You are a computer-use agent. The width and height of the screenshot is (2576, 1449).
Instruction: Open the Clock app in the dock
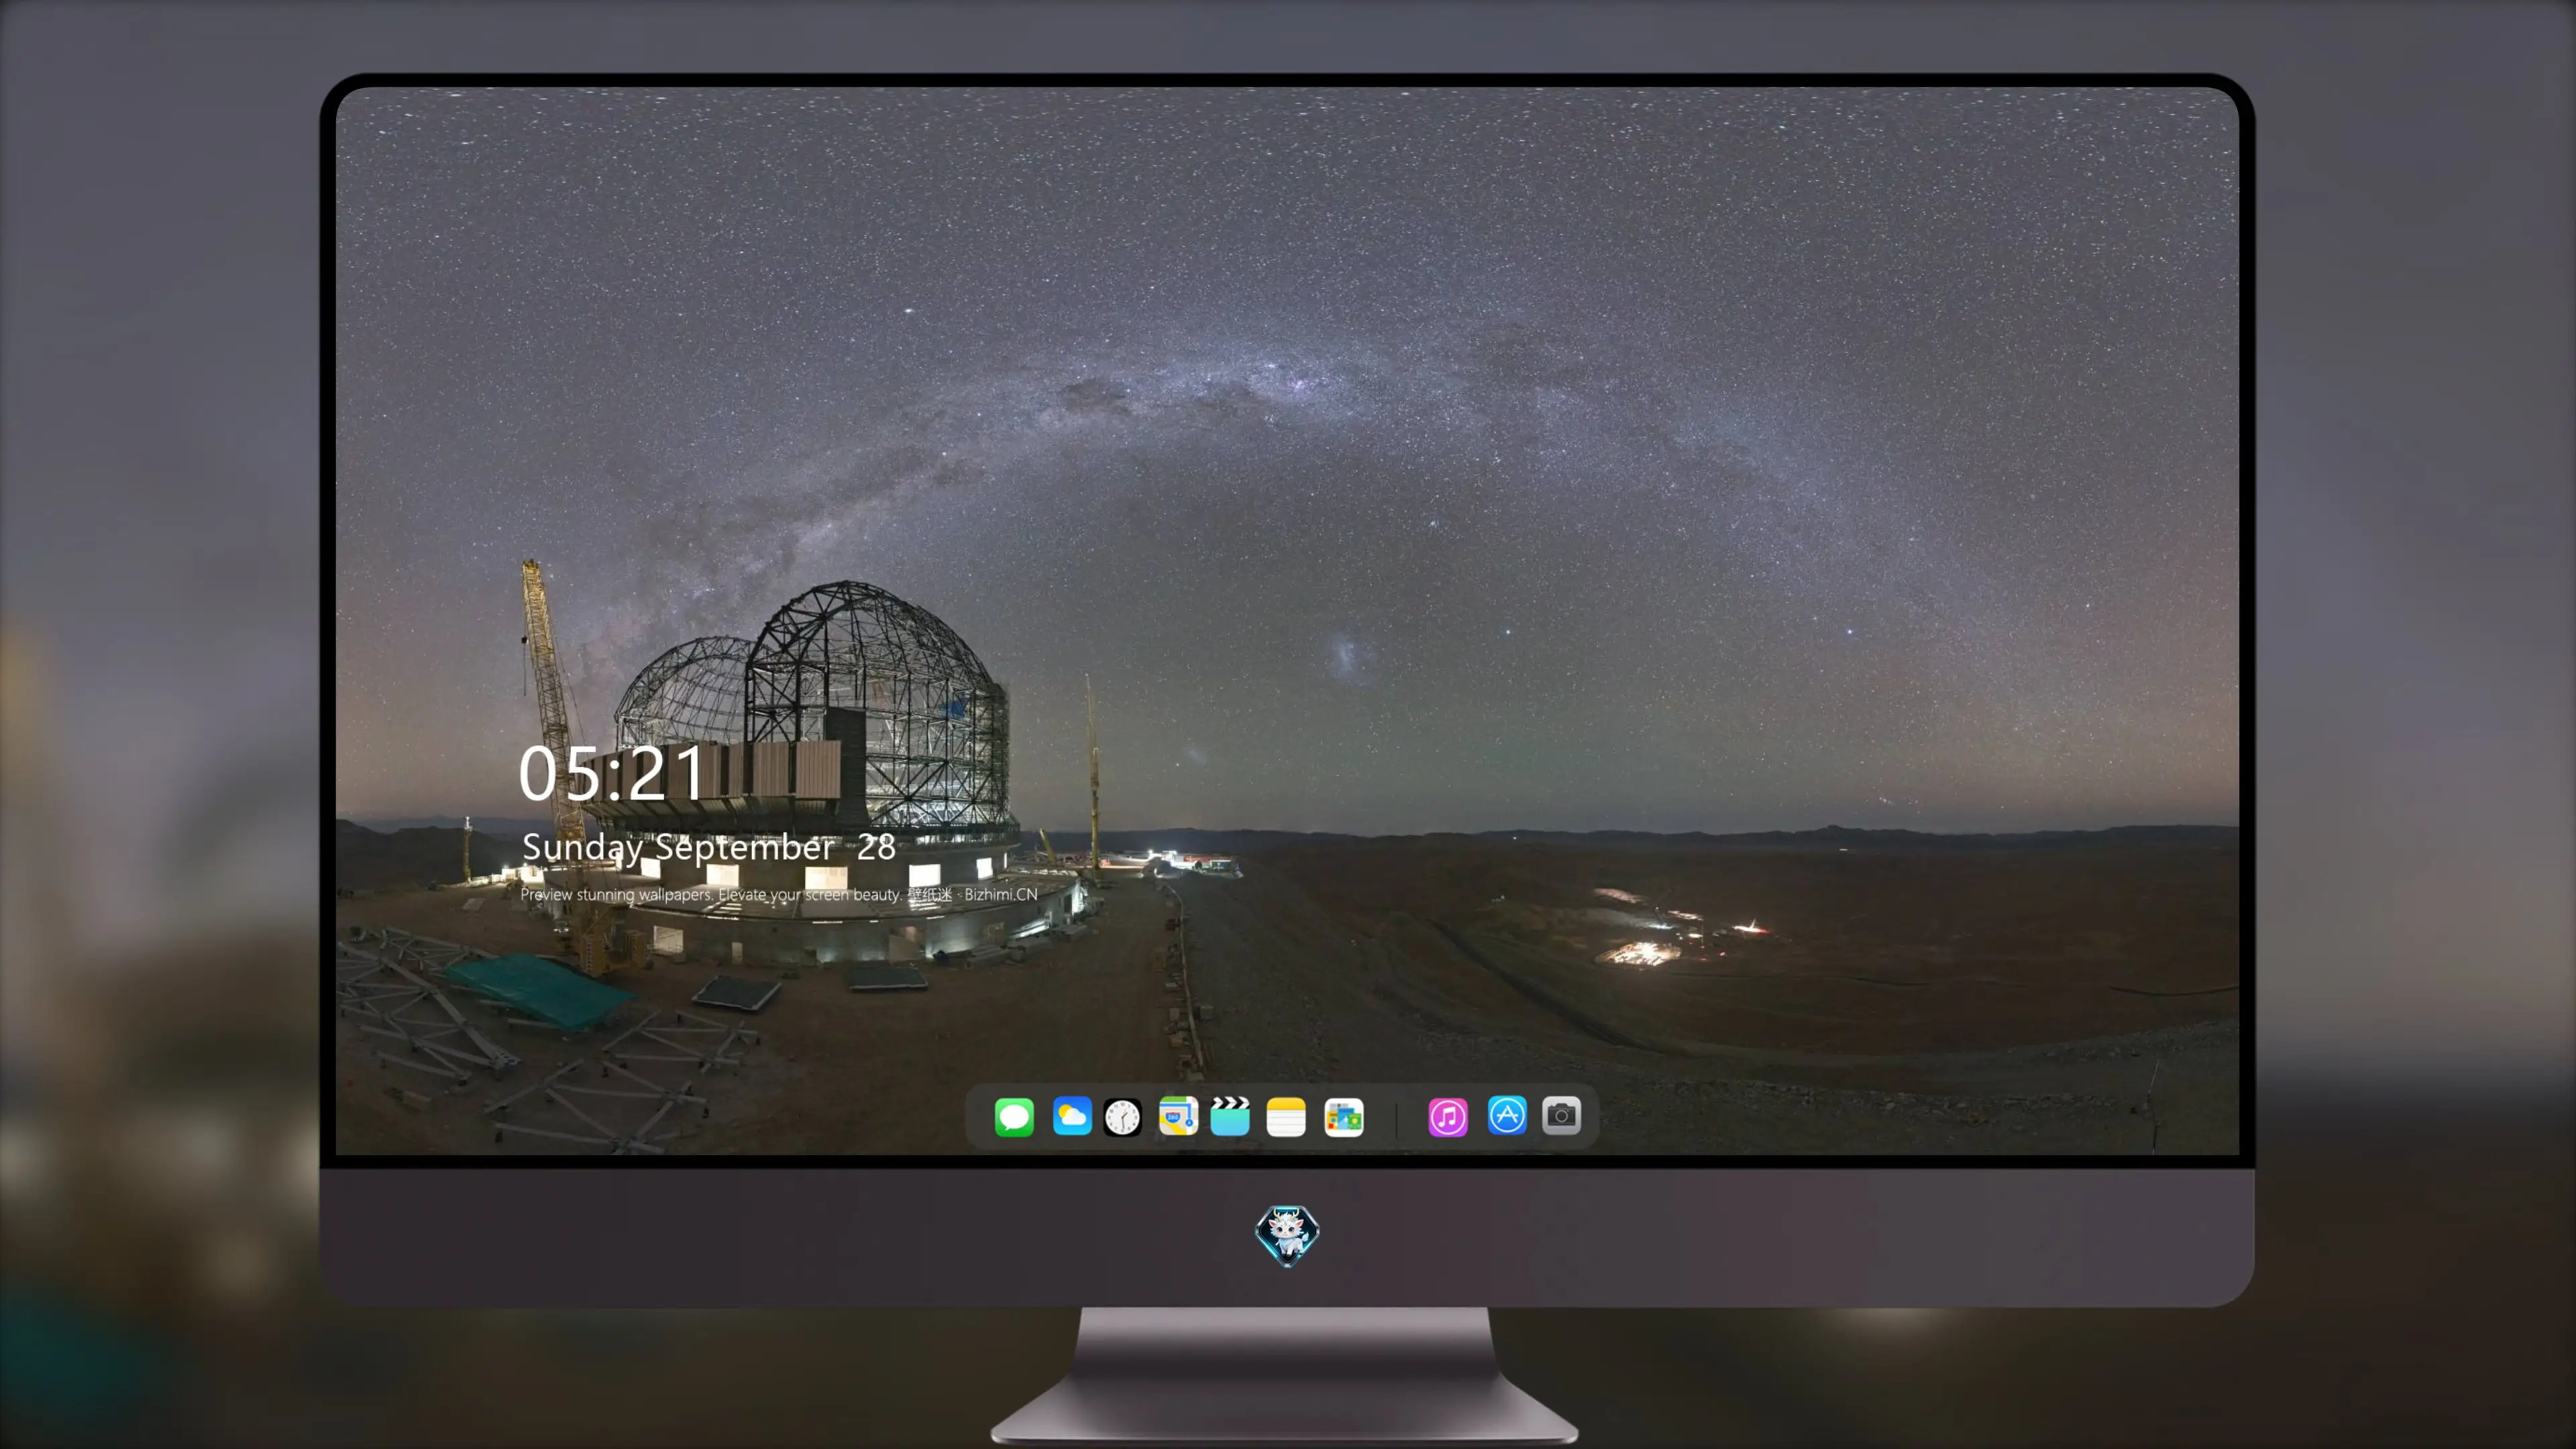[x=1122, y=1116]
